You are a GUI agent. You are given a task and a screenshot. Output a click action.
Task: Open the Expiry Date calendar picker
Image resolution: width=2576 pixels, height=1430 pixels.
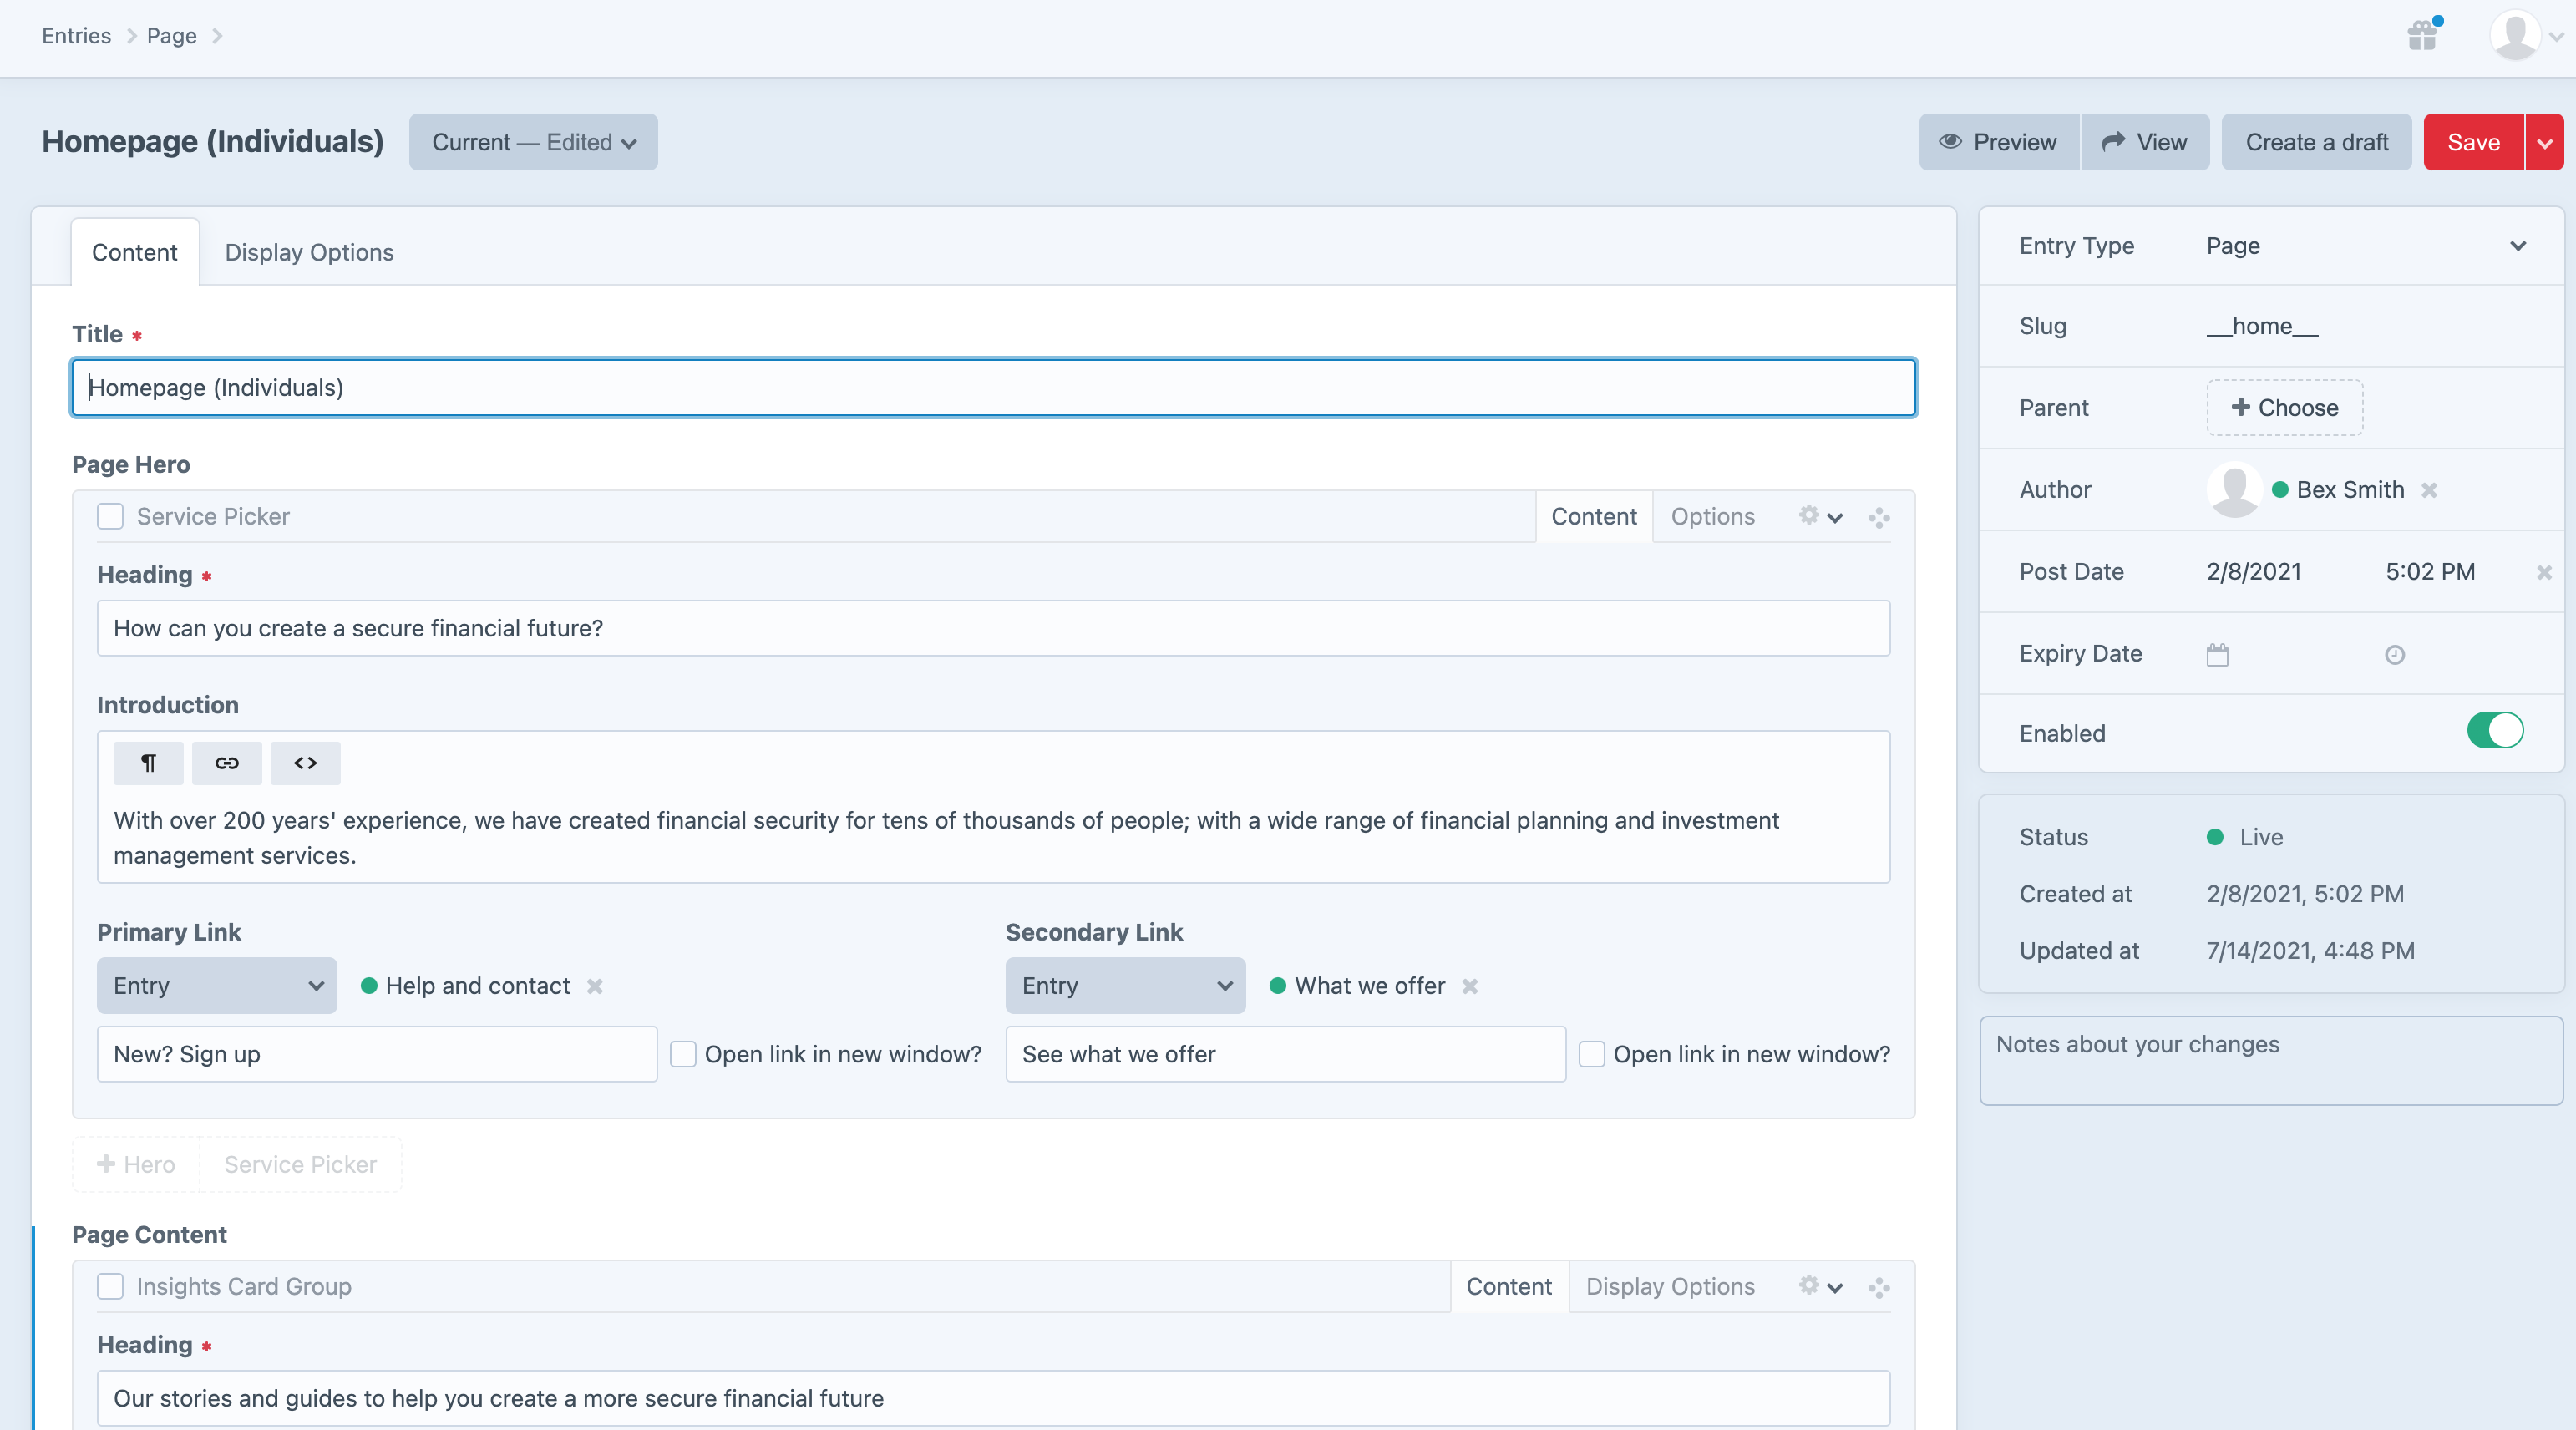pos(2217,654)
